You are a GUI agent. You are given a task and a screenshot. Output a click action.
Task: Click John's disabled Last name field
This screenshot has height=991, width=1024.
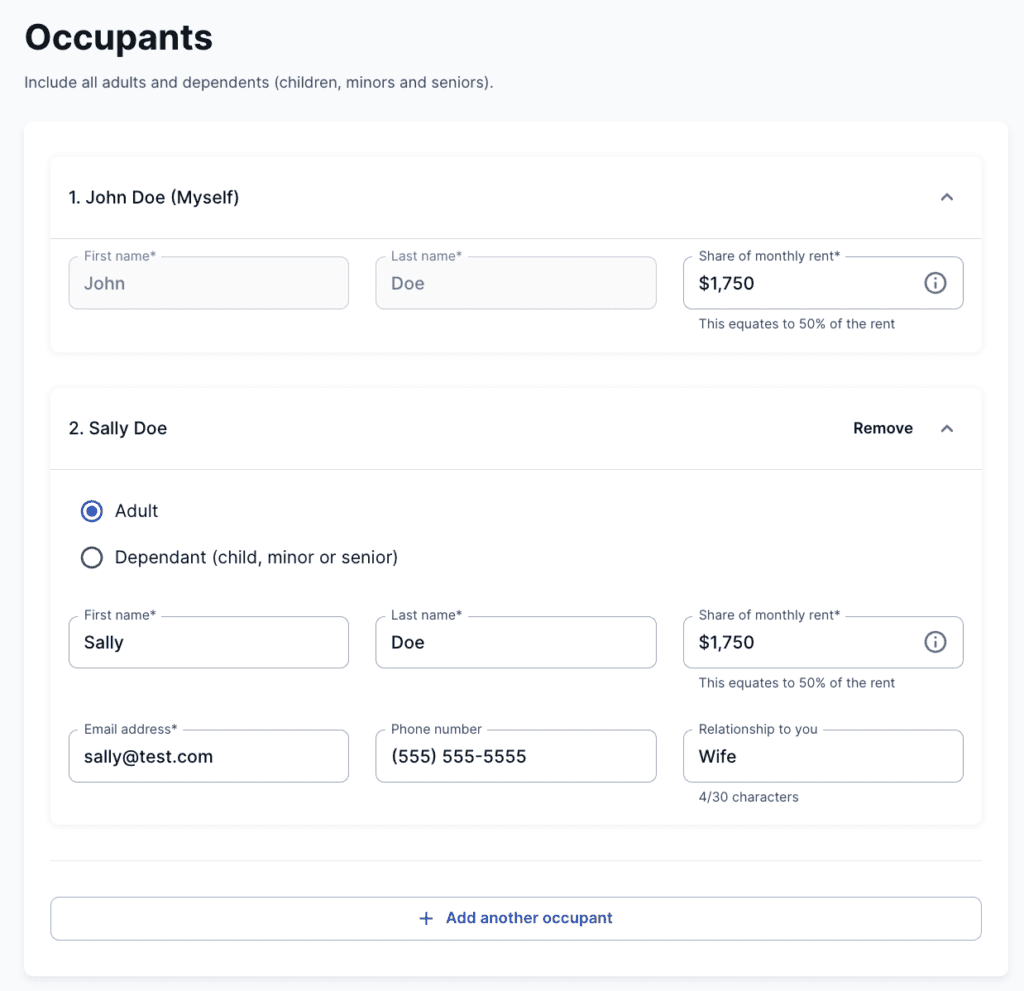[x=515, y=283]
